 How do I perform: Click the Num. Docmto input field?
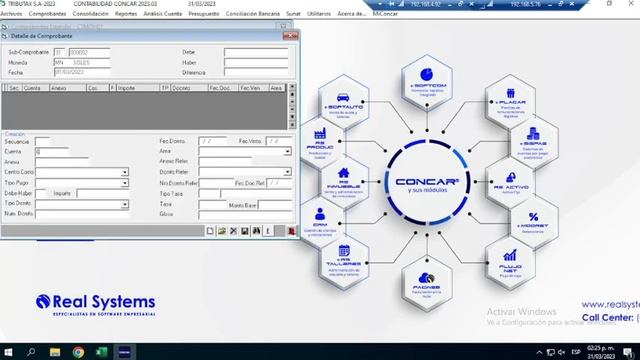pyautogui.click(x=82, y=214)
